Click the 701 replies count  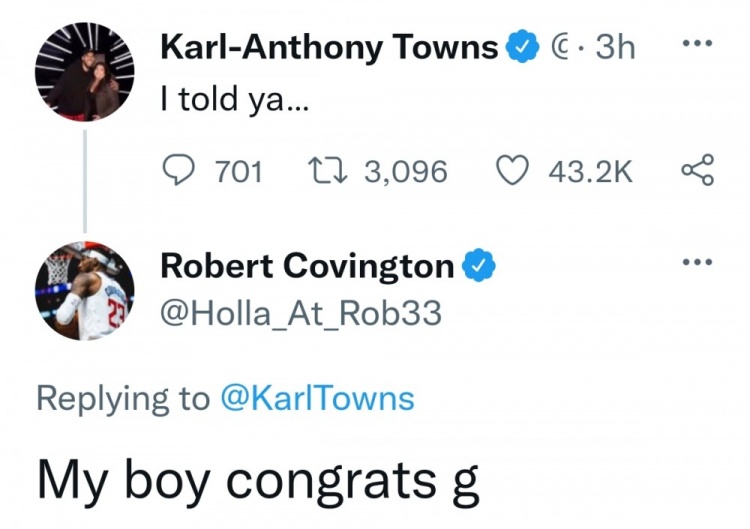click(239, 173)
